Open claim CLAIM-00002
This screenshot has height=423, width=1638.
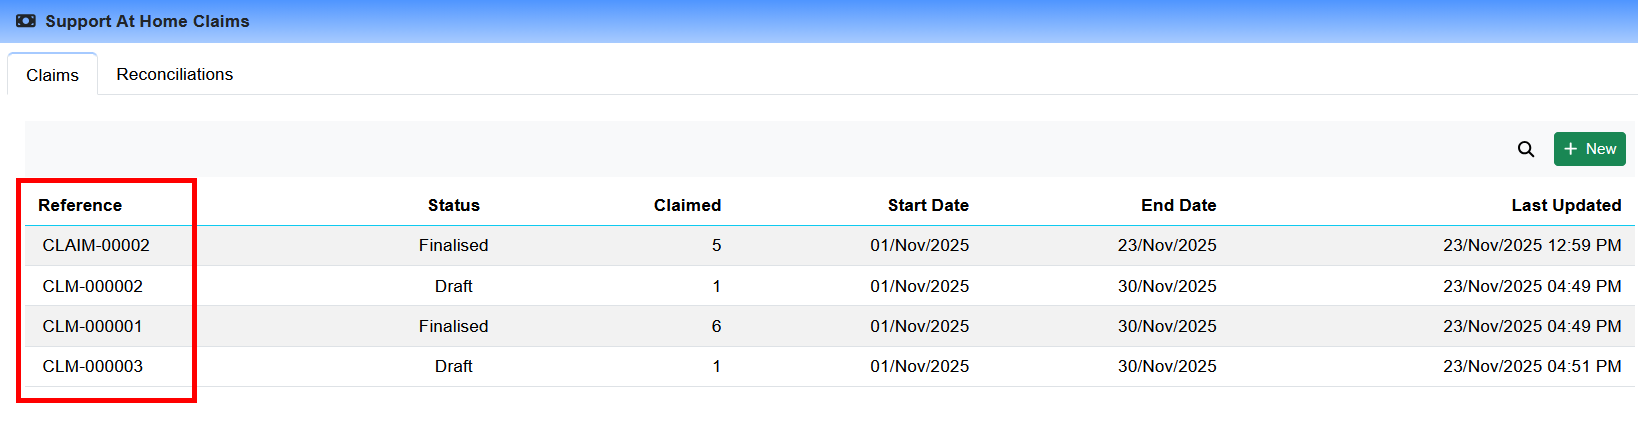[x=96, y=245]
